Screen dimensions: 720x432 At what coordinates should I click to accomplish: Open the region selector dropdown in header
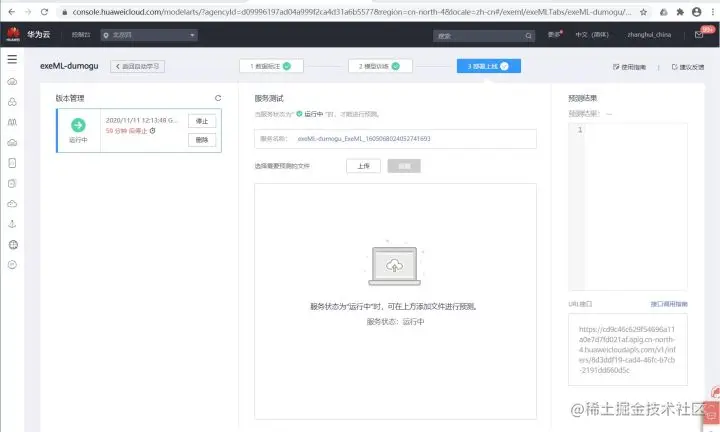[x=149, y=35]
